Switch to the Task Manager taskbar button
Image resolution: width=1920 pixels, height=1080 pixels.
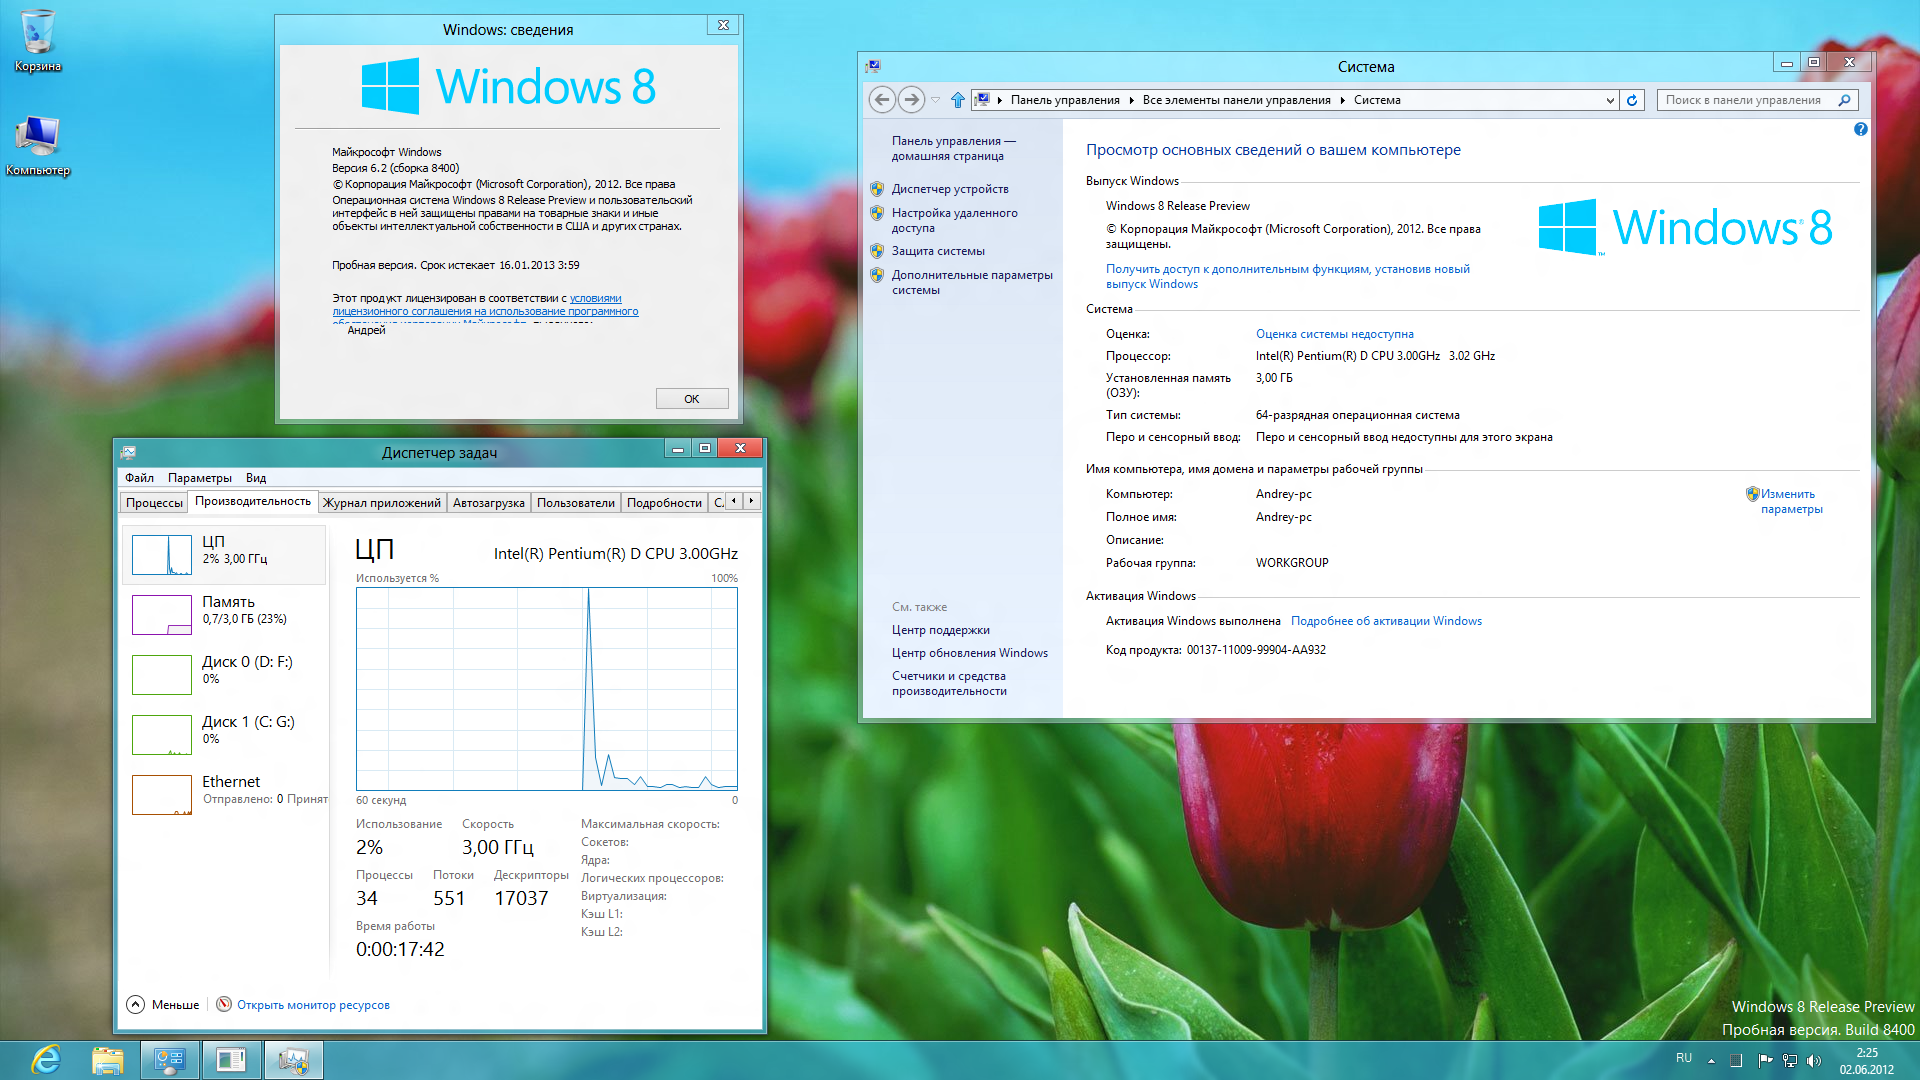click(x=293, y=1060)
